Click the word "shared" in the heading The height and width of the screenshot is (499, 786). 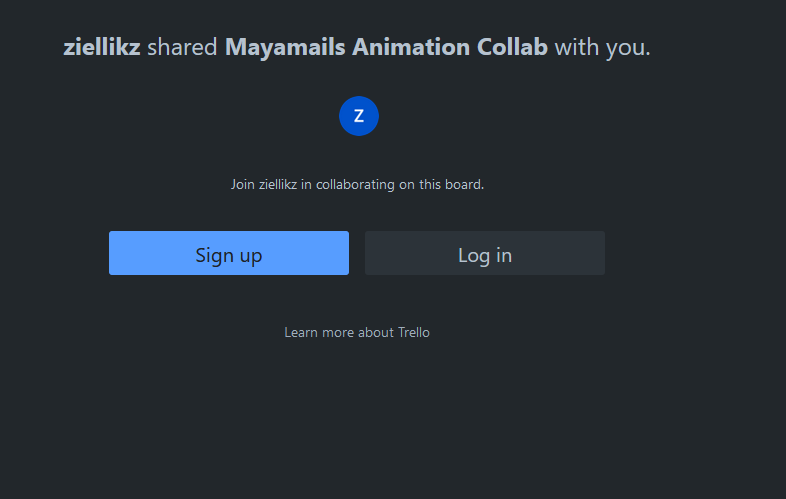[182, 47]
